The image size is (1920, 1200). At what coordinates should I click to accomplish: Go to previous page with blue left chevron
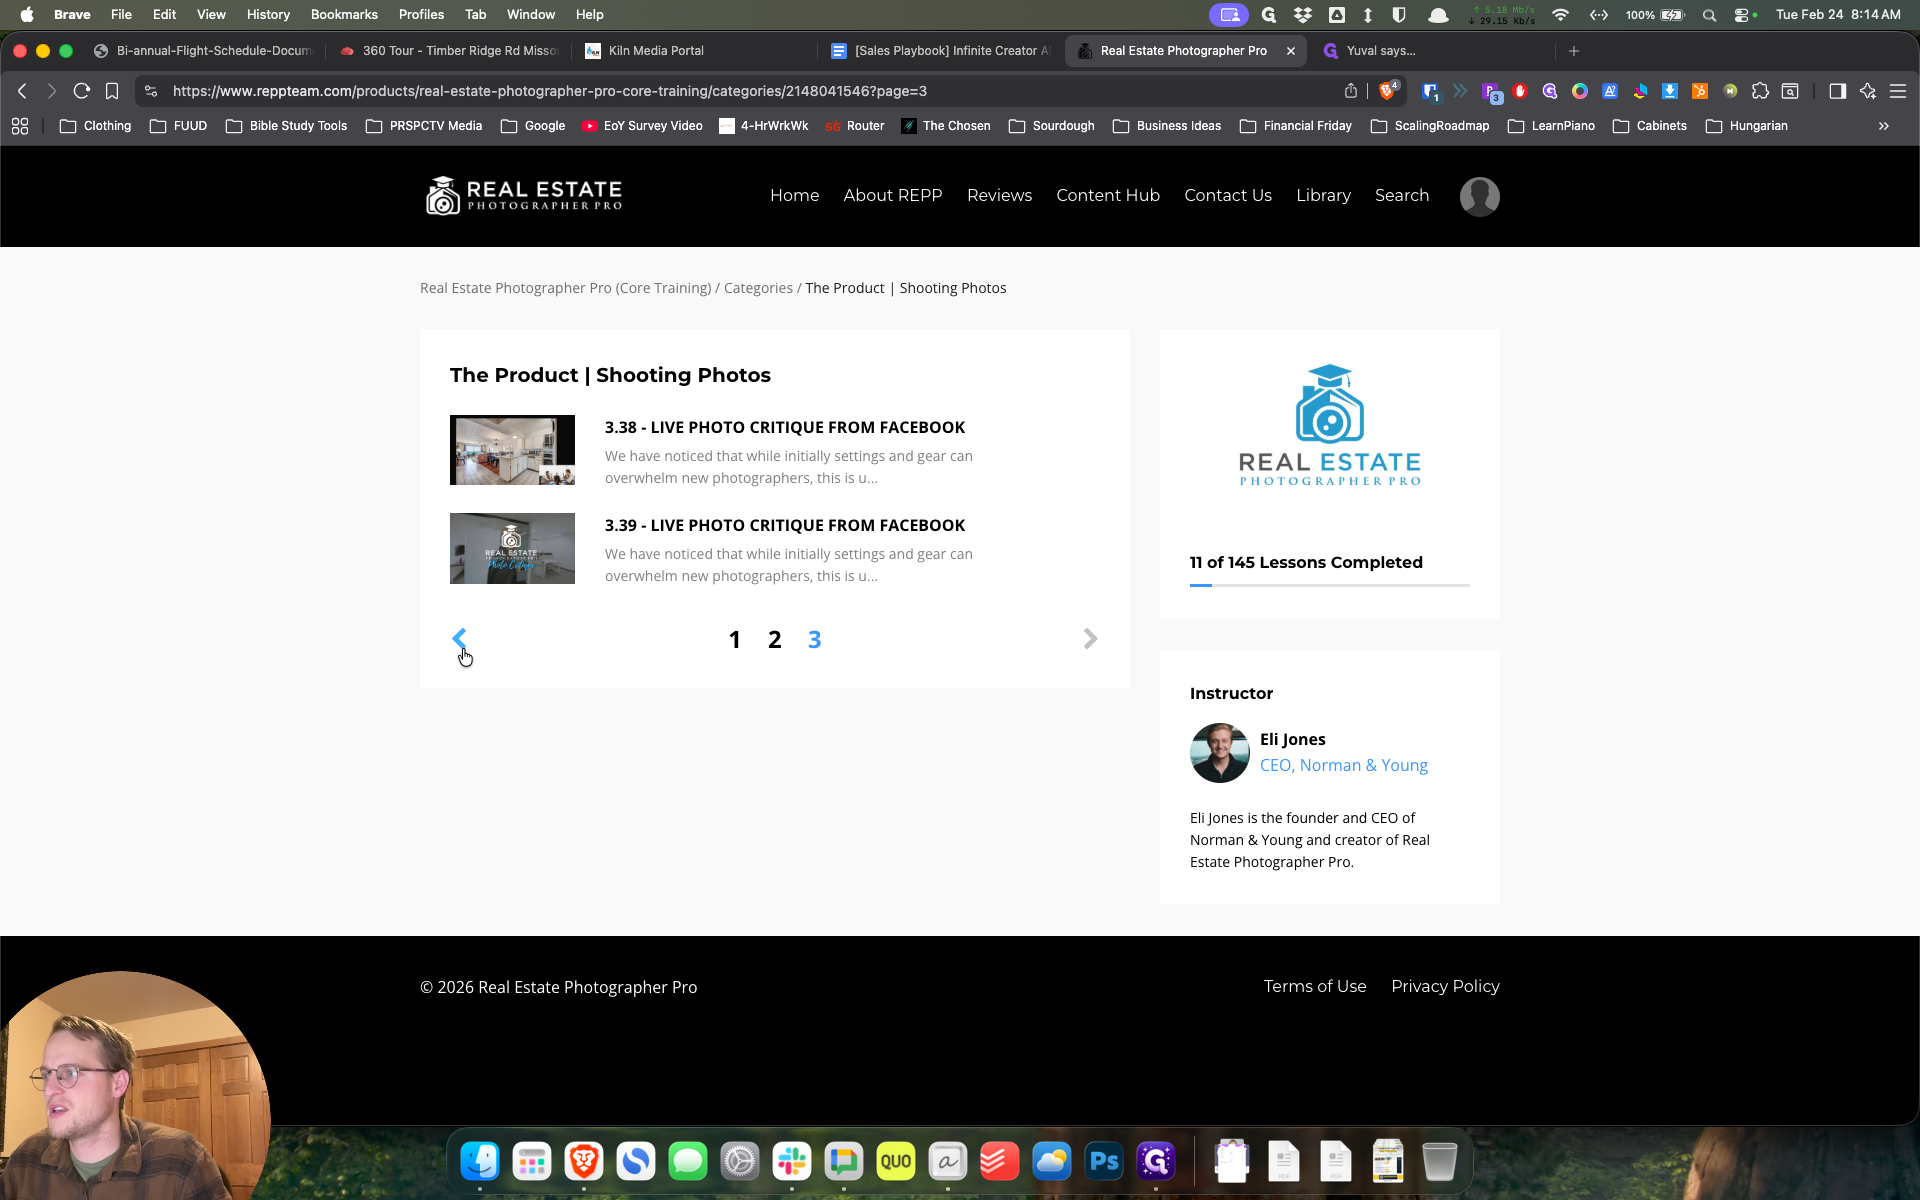(459, 638)
